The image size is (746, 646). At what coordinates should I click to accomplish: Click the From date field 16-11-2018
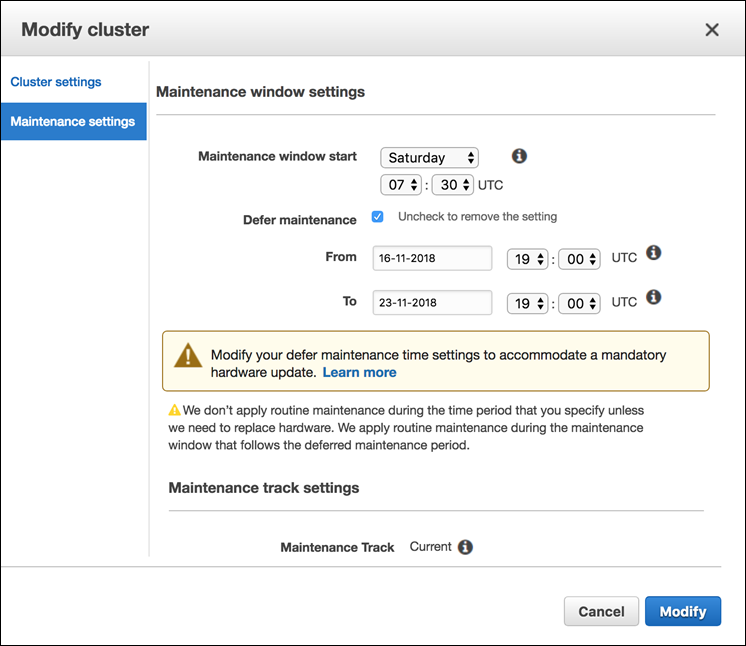point(432,258)
